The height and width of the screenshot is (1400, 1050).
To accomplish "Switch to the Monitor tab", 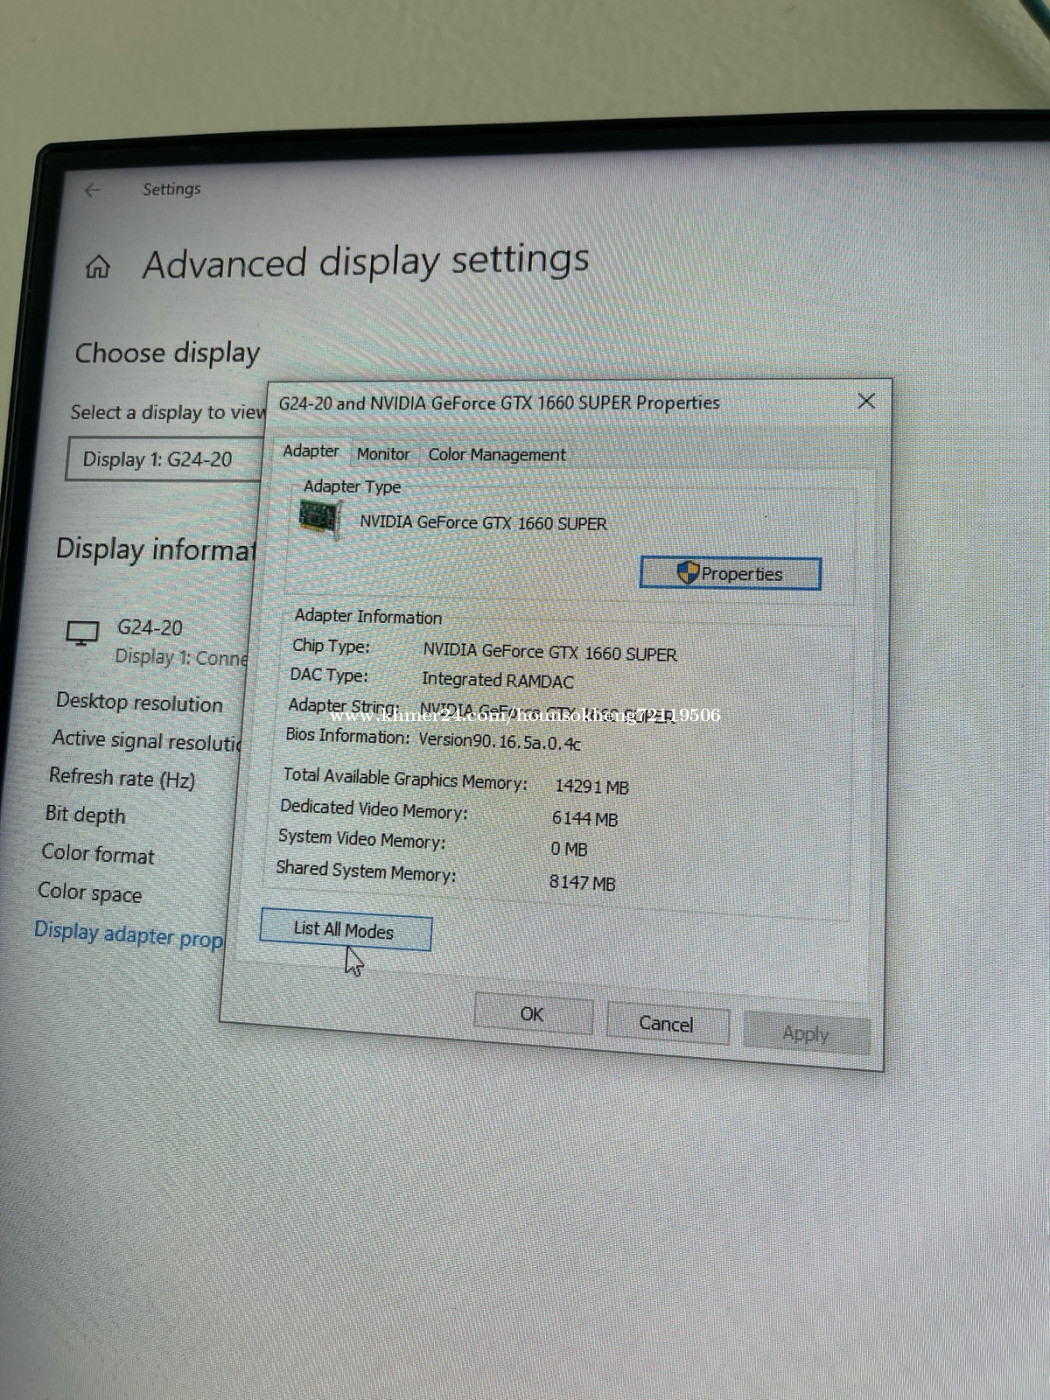I will pos(383,454).
